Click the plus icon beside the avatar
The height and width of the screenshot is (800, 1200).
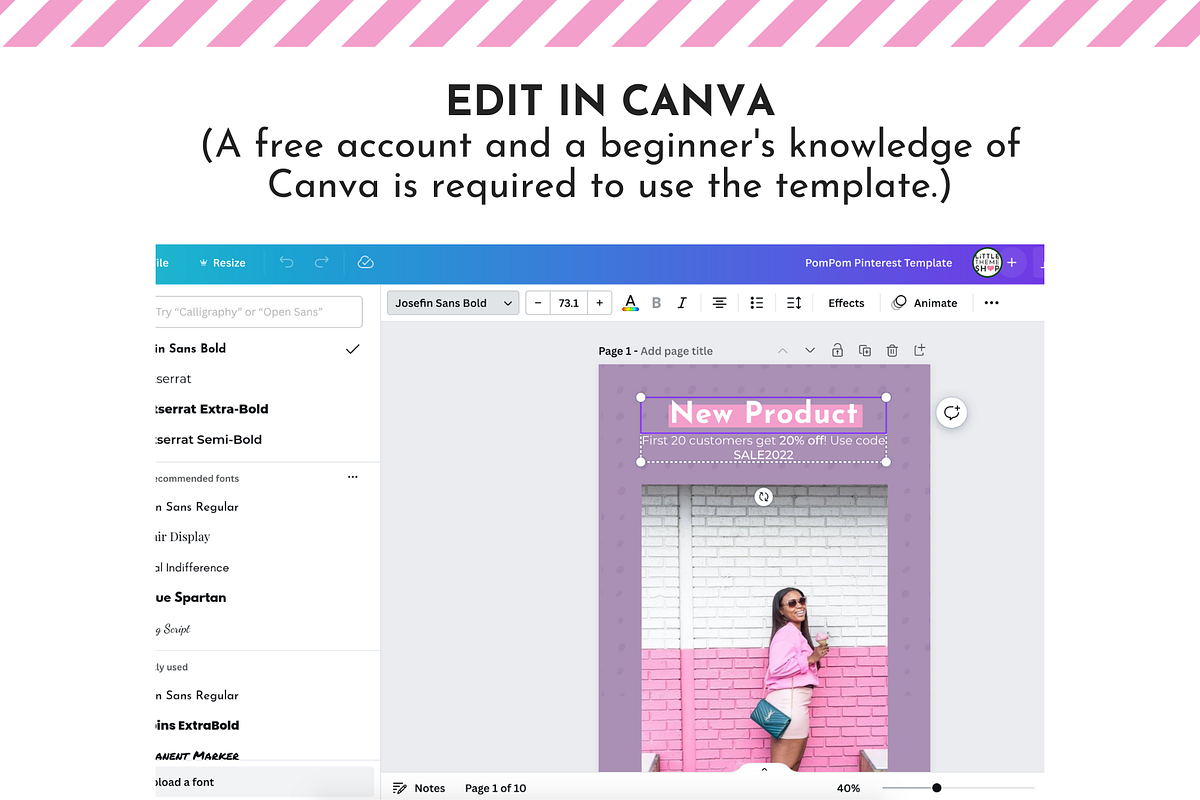[1012, 262]
